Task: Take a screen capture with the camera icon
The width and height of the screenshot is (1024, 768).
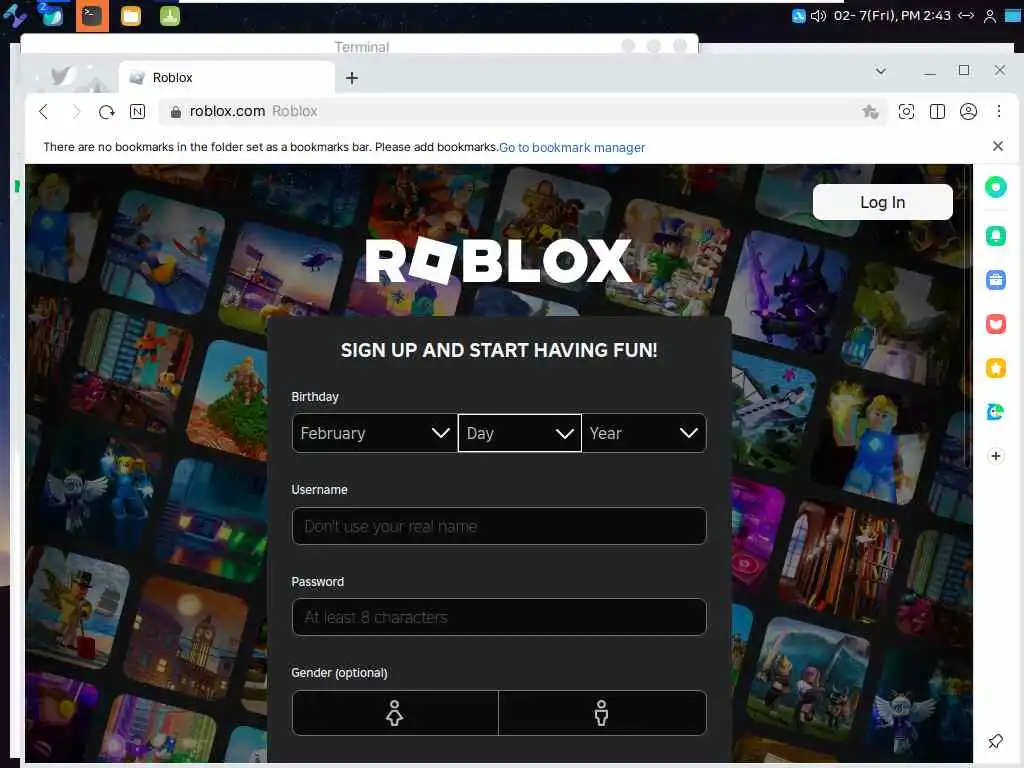Action: point(906,112)
